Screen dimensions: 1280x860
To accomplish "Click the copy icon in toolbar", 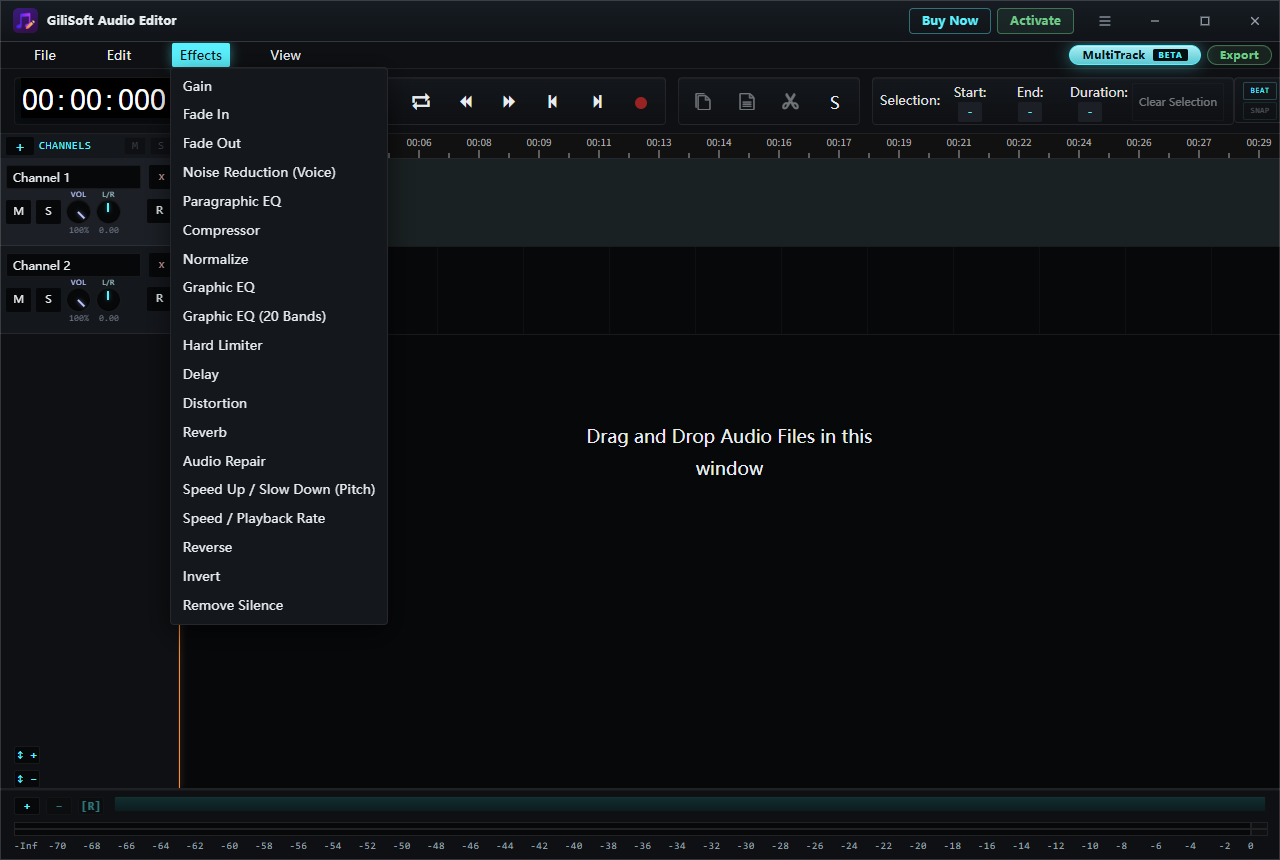I will (703, 101).
